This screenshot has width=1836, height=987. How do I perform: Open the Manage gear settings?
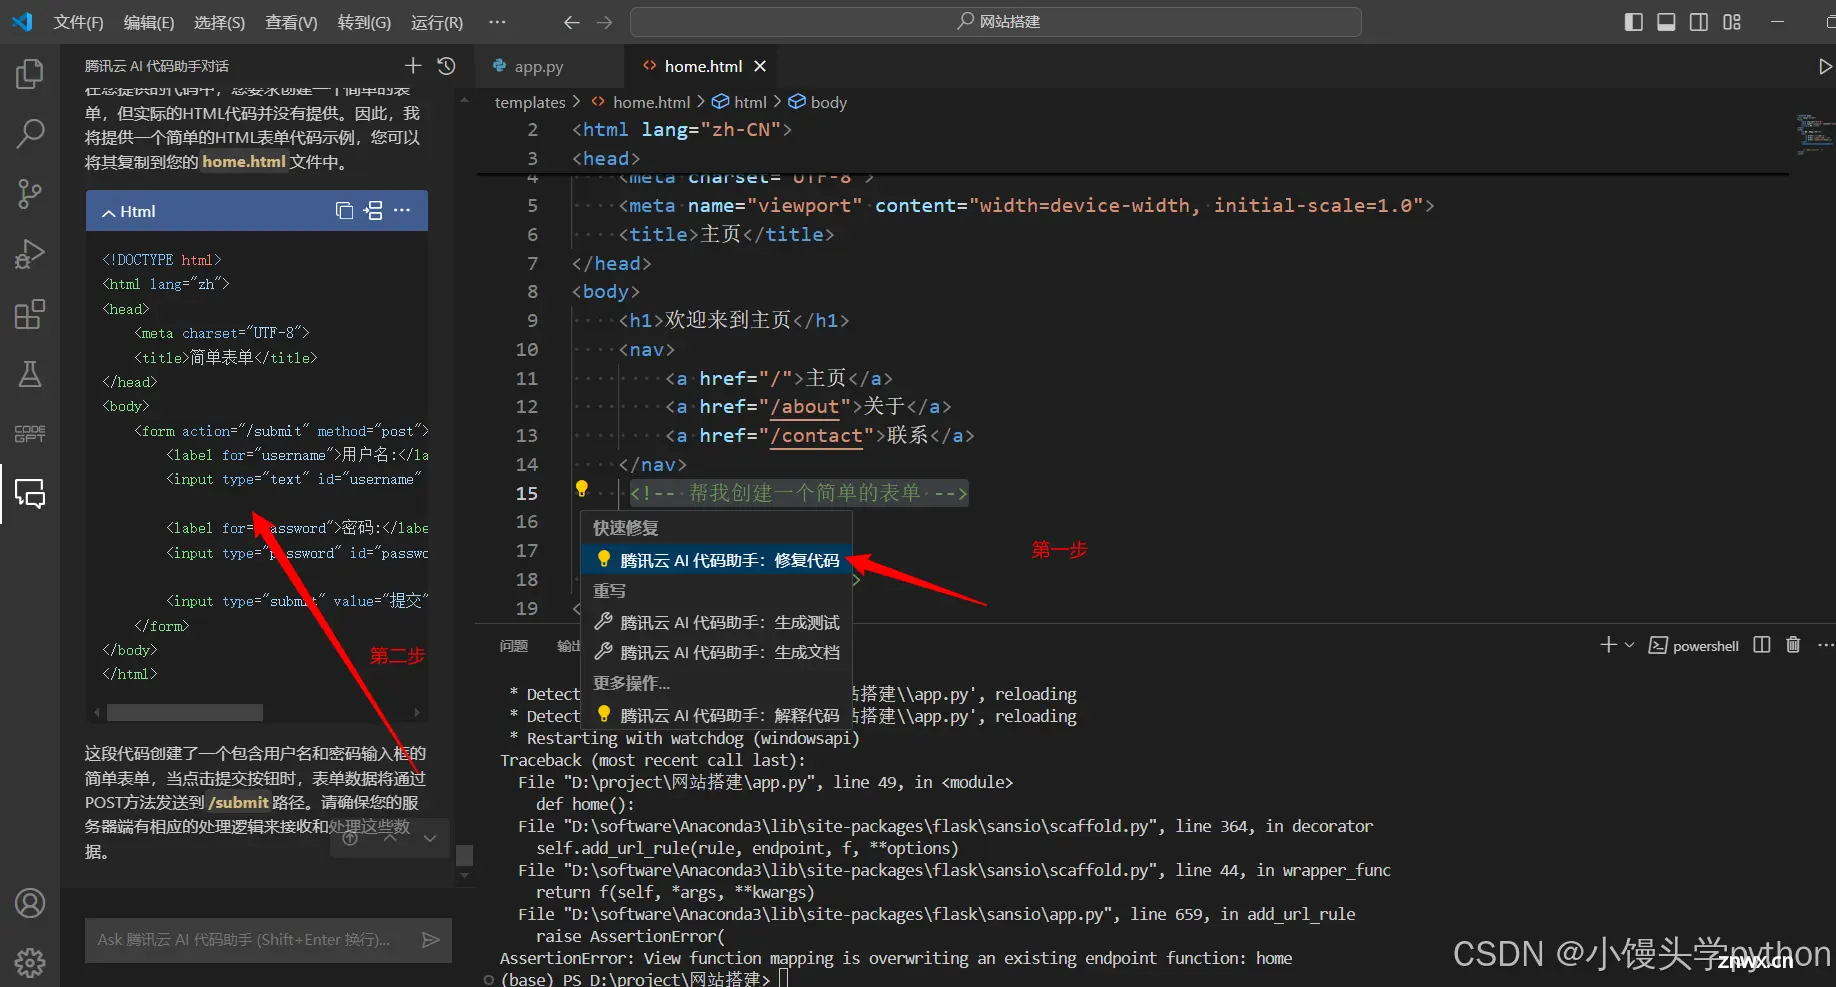pos(30,963)
